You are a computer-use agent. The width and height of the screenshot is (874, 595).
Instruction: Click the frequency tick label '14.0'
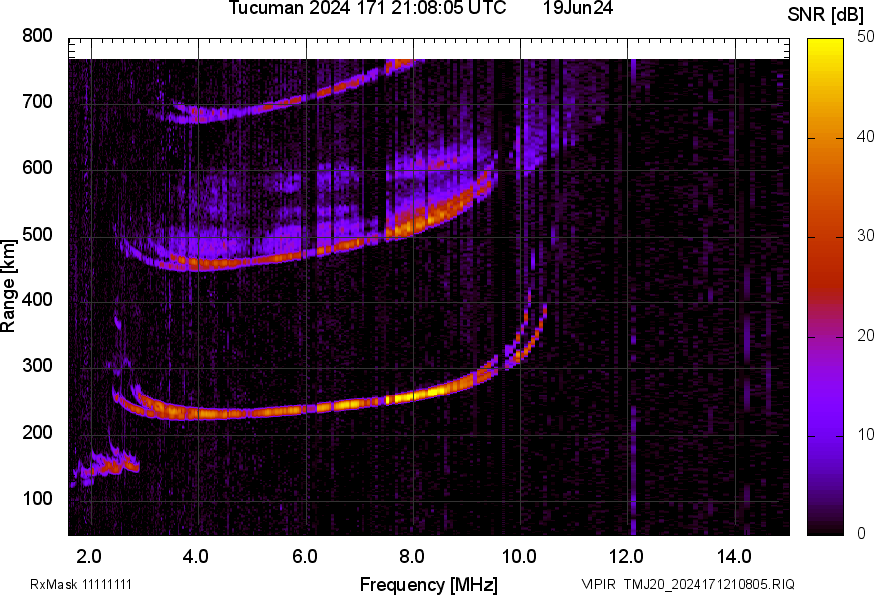pyautogui.click(x=734, y=557)
